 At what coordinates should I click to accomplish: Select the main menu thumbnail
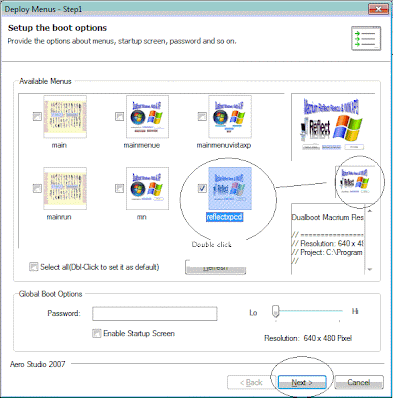click(65, 117)
